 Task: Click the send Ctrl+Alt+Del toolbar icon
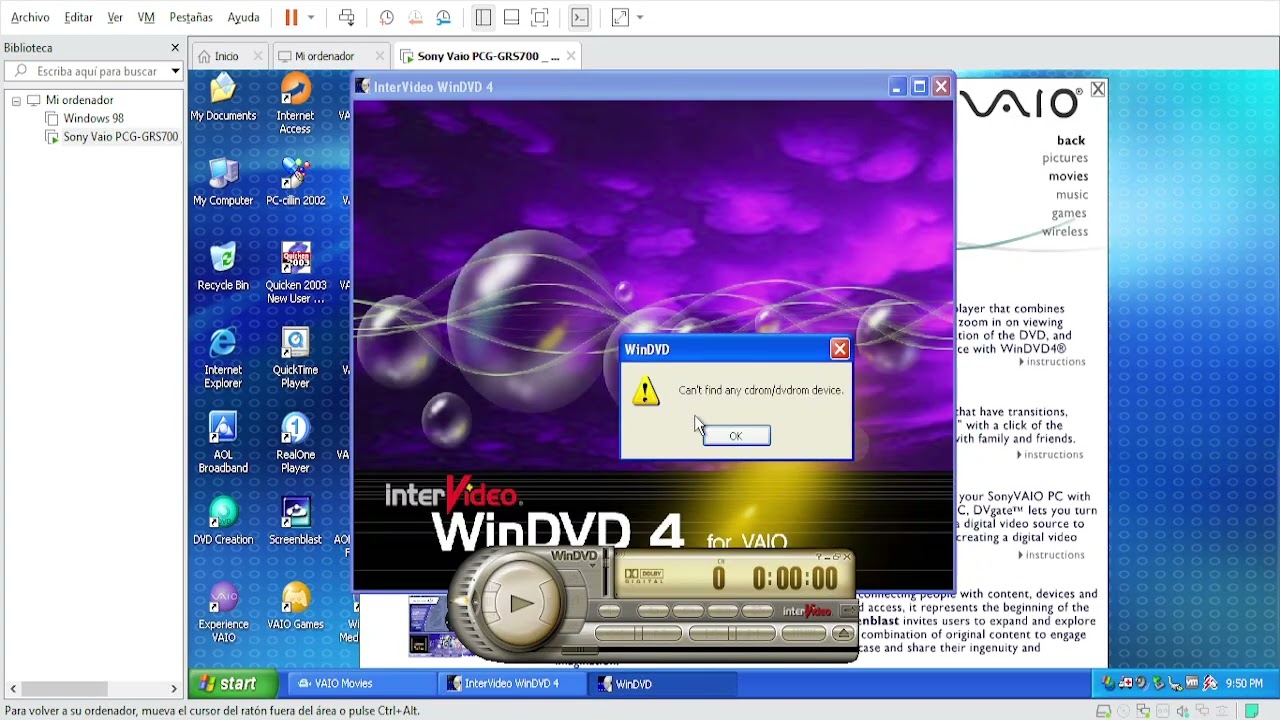click(x=346, y=17)
